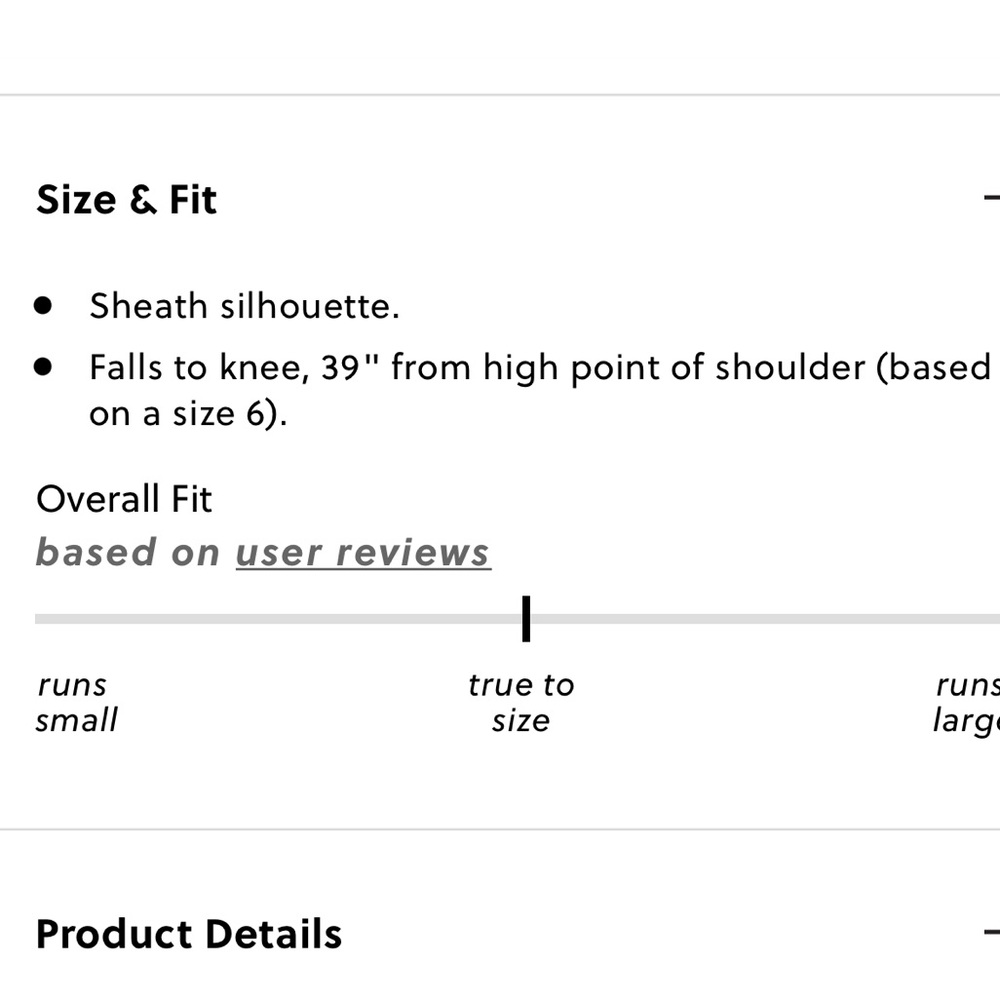The width and height of the screenshot is (1000, 1000).
Task: Click bullet dot beside Sheath silhouette
Action: tap(43, 305)
